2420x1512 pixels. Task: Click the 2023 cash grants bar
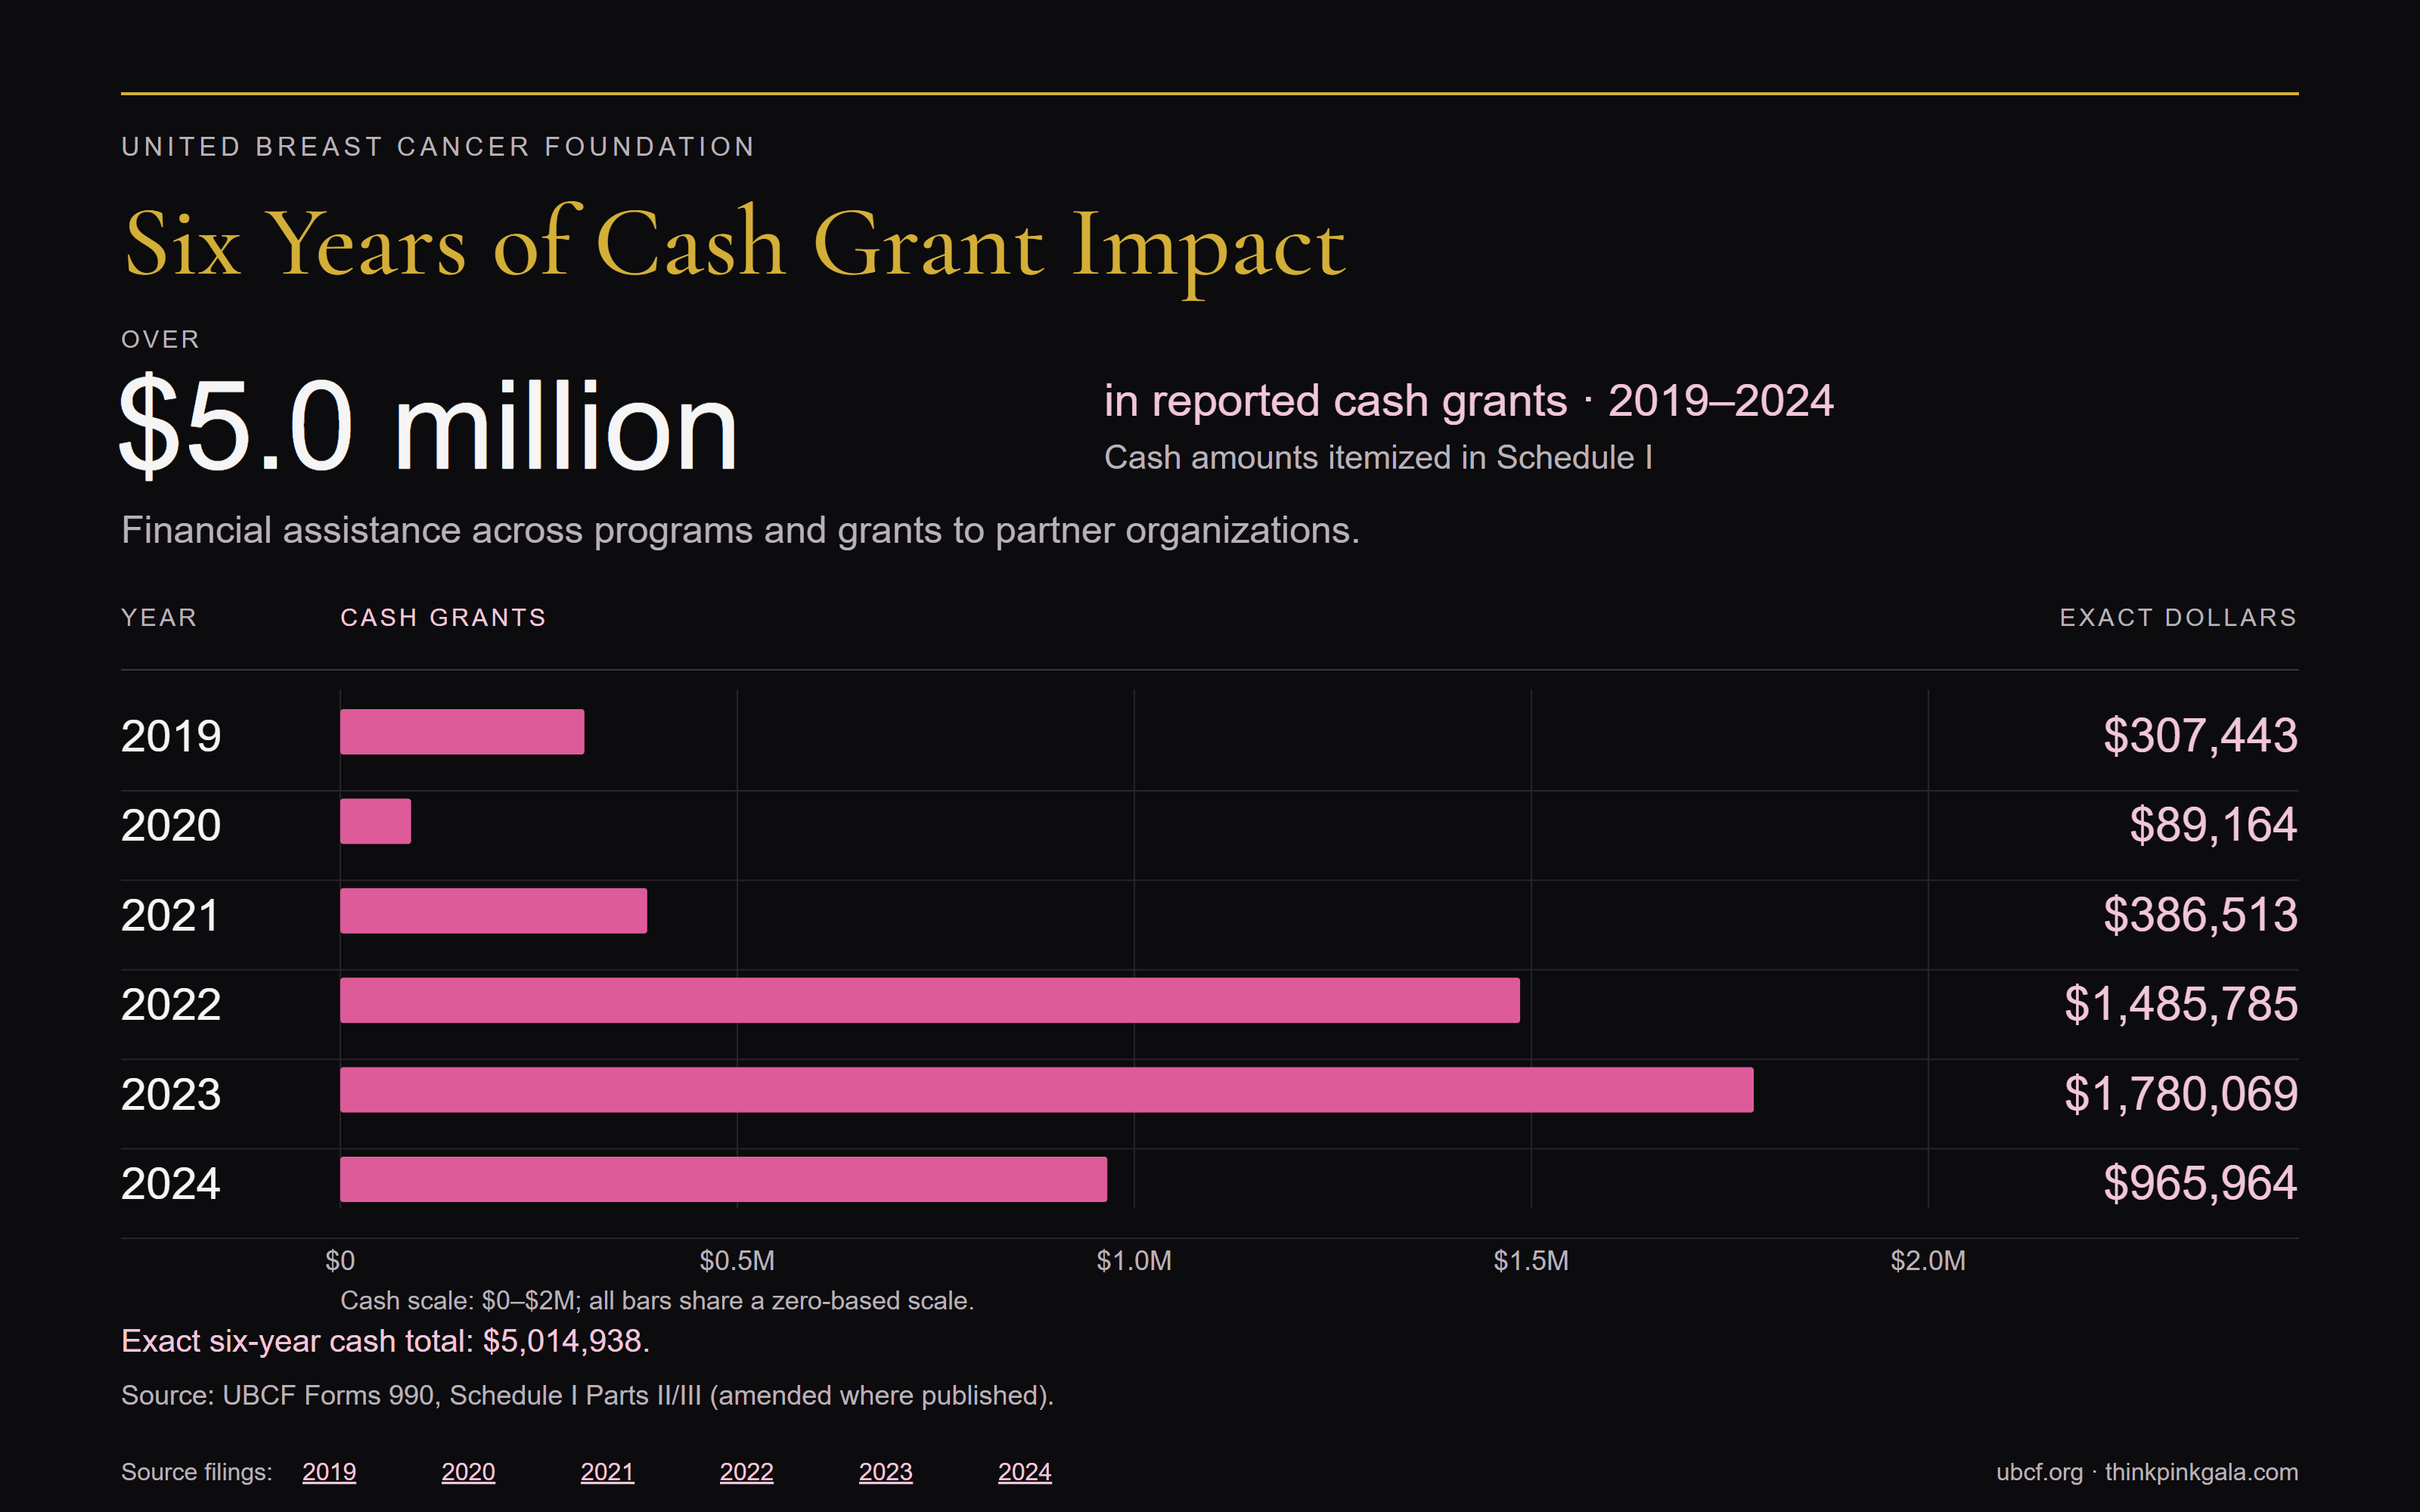tap(1047, 1090)
